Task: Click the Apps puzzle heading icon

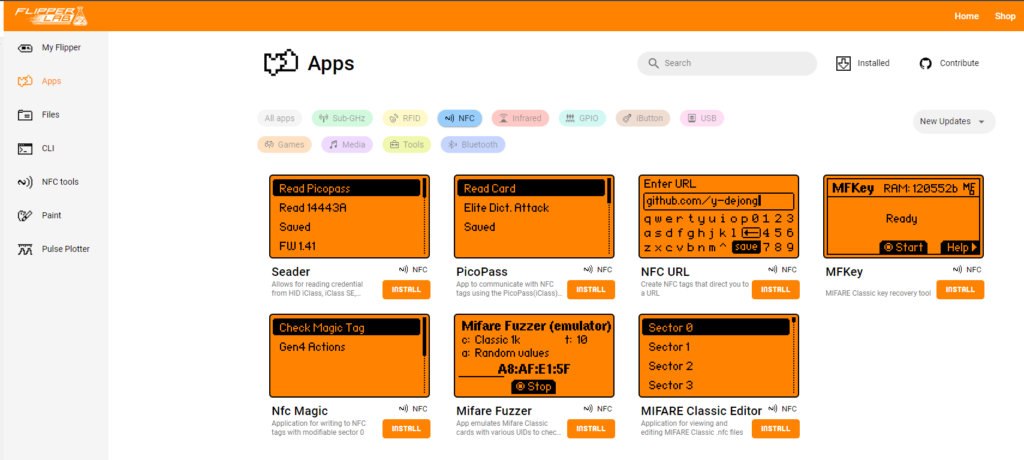Action: pos(281,63)
